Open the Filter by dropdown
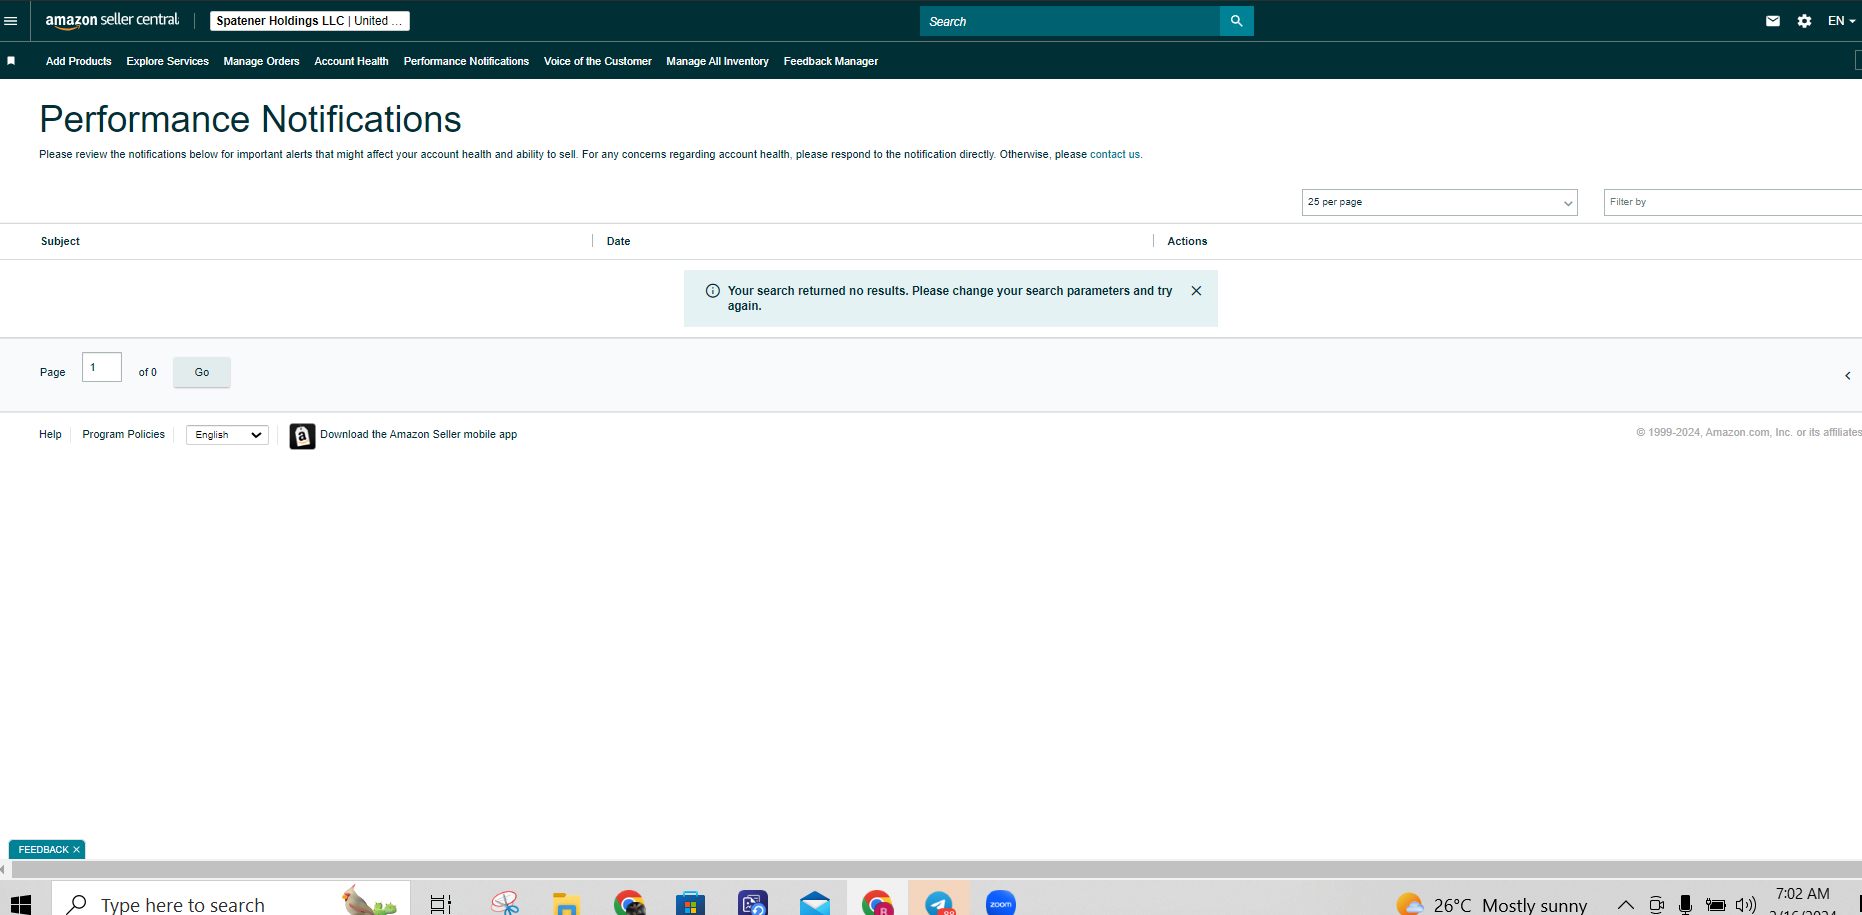The image size is (1862, 915). tap(1733, 202)
